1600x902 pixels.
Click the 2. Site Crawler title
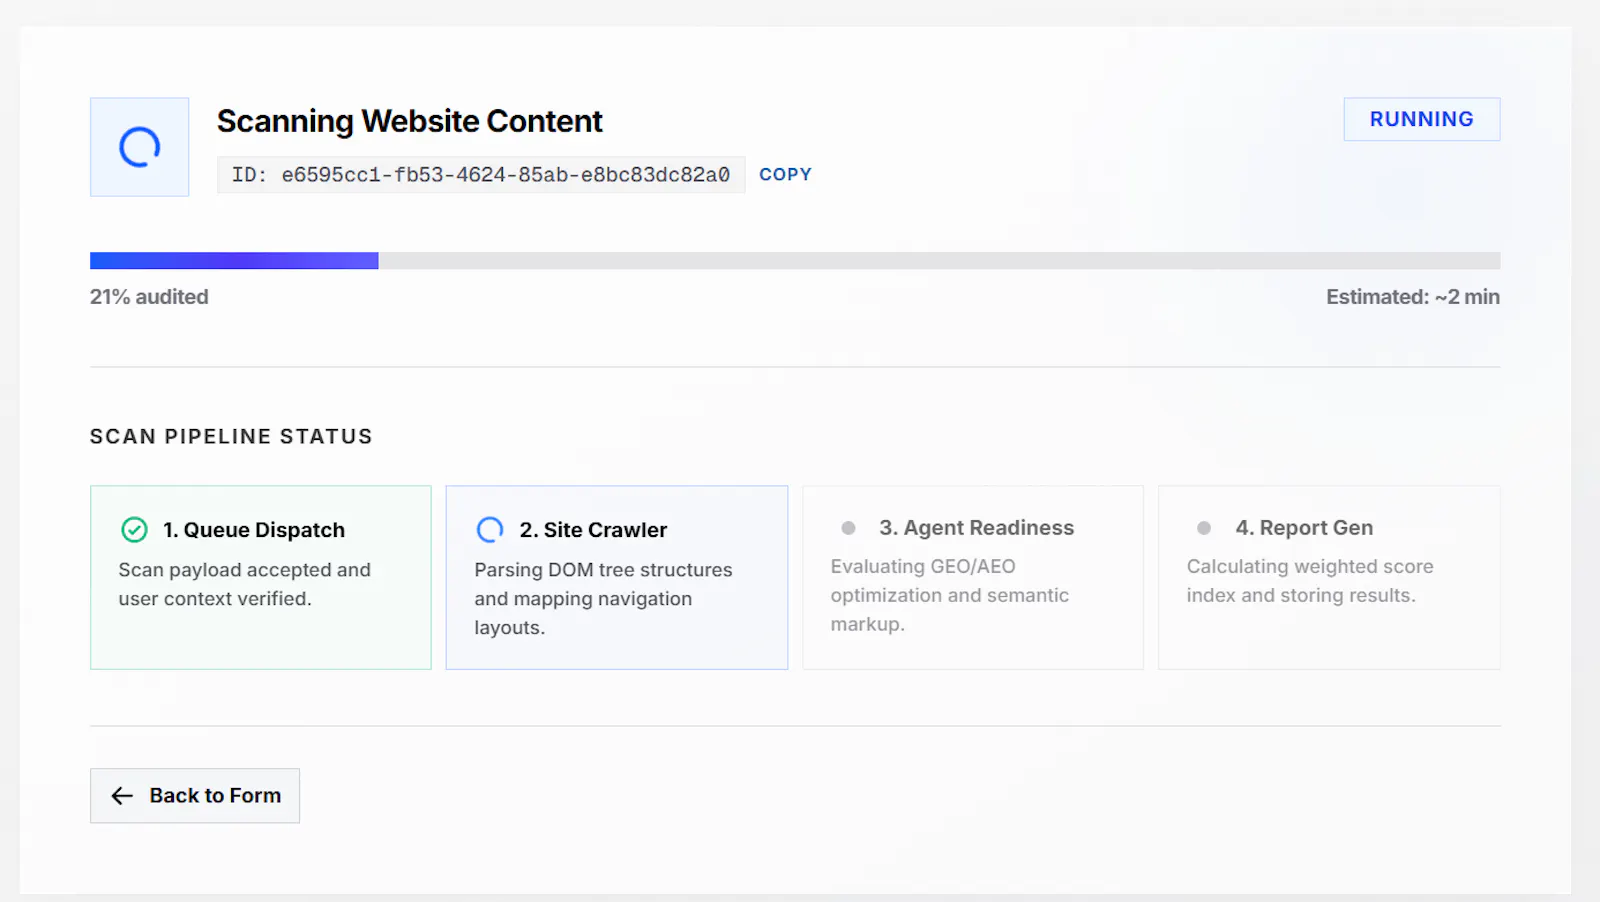coord(593,530)
